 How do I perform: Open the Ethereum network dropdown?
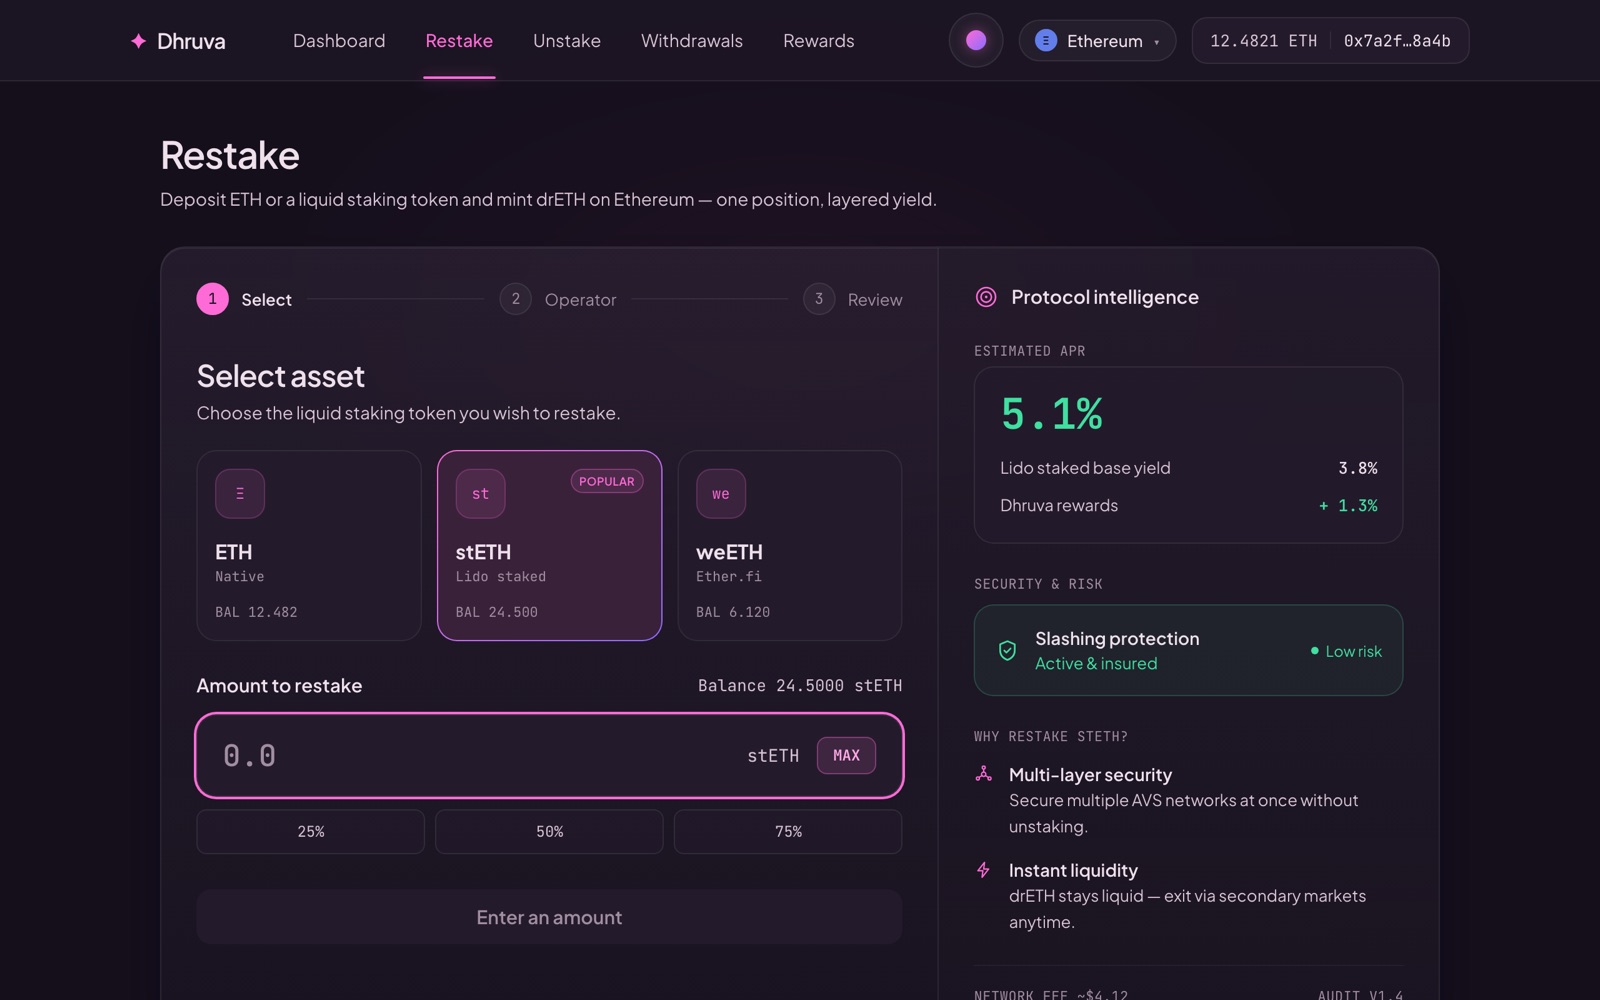[1097, 41]
